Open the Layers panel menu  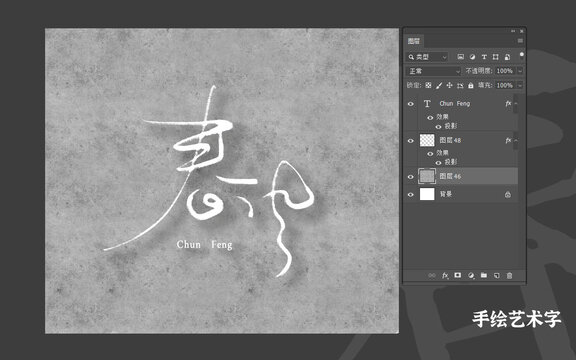click(520, 41)
